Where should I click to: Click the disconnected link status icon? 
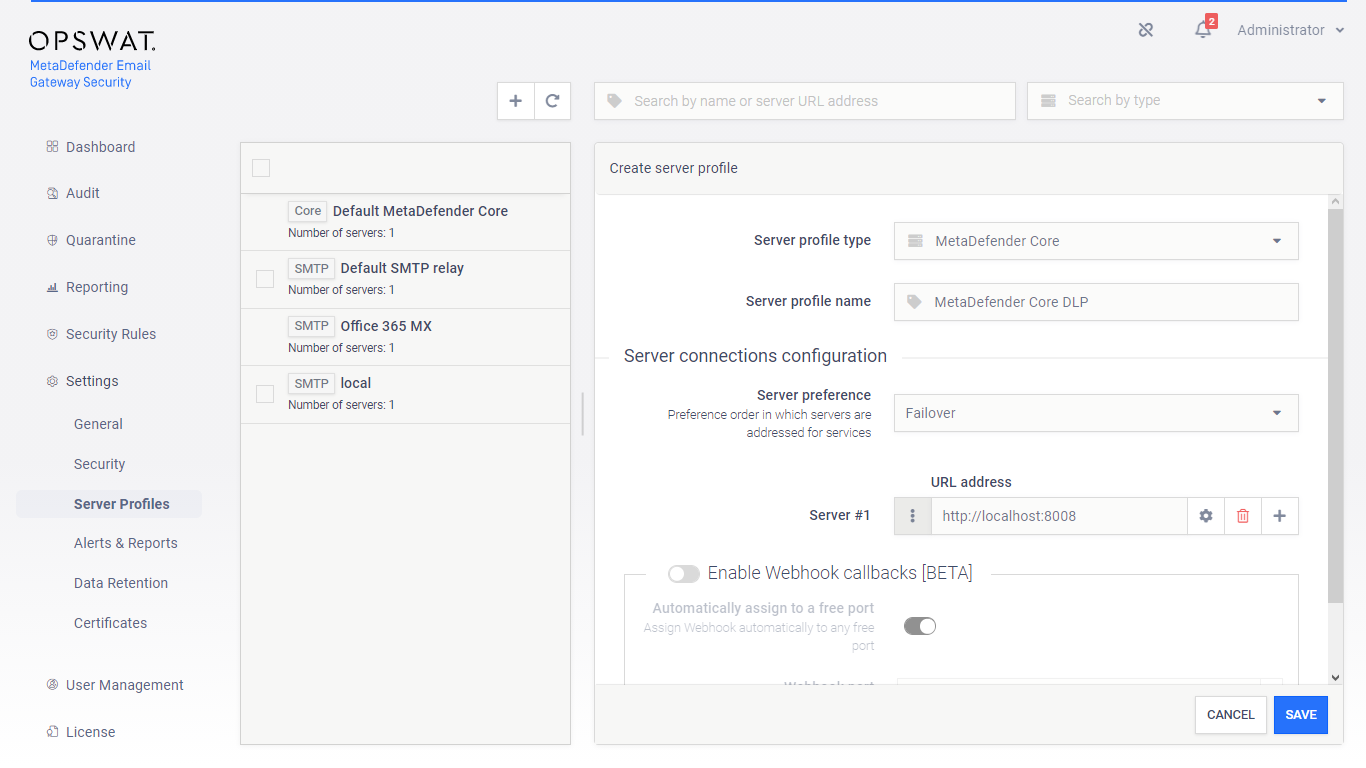(1146, 30)
